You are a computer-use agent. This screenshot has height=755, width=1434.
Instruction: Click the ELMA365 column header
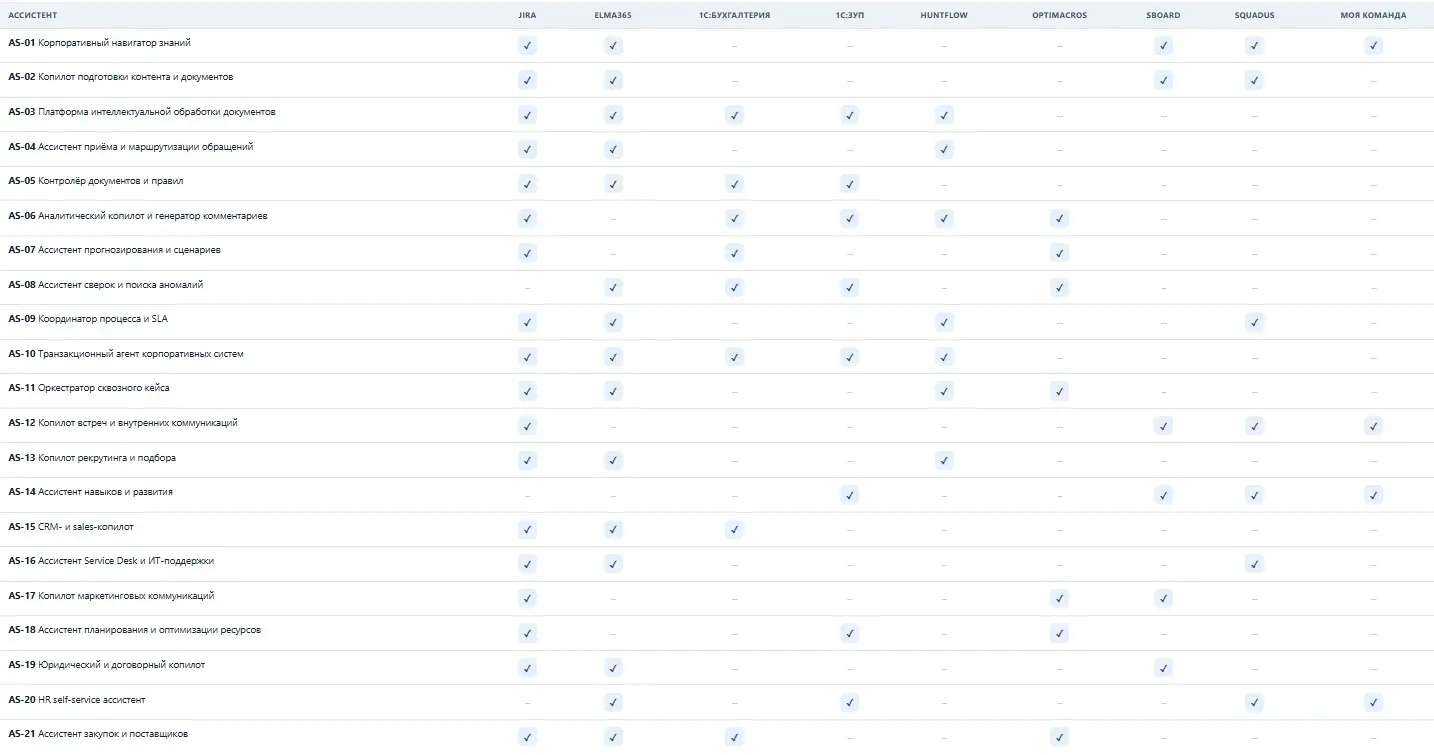[613, 16]
